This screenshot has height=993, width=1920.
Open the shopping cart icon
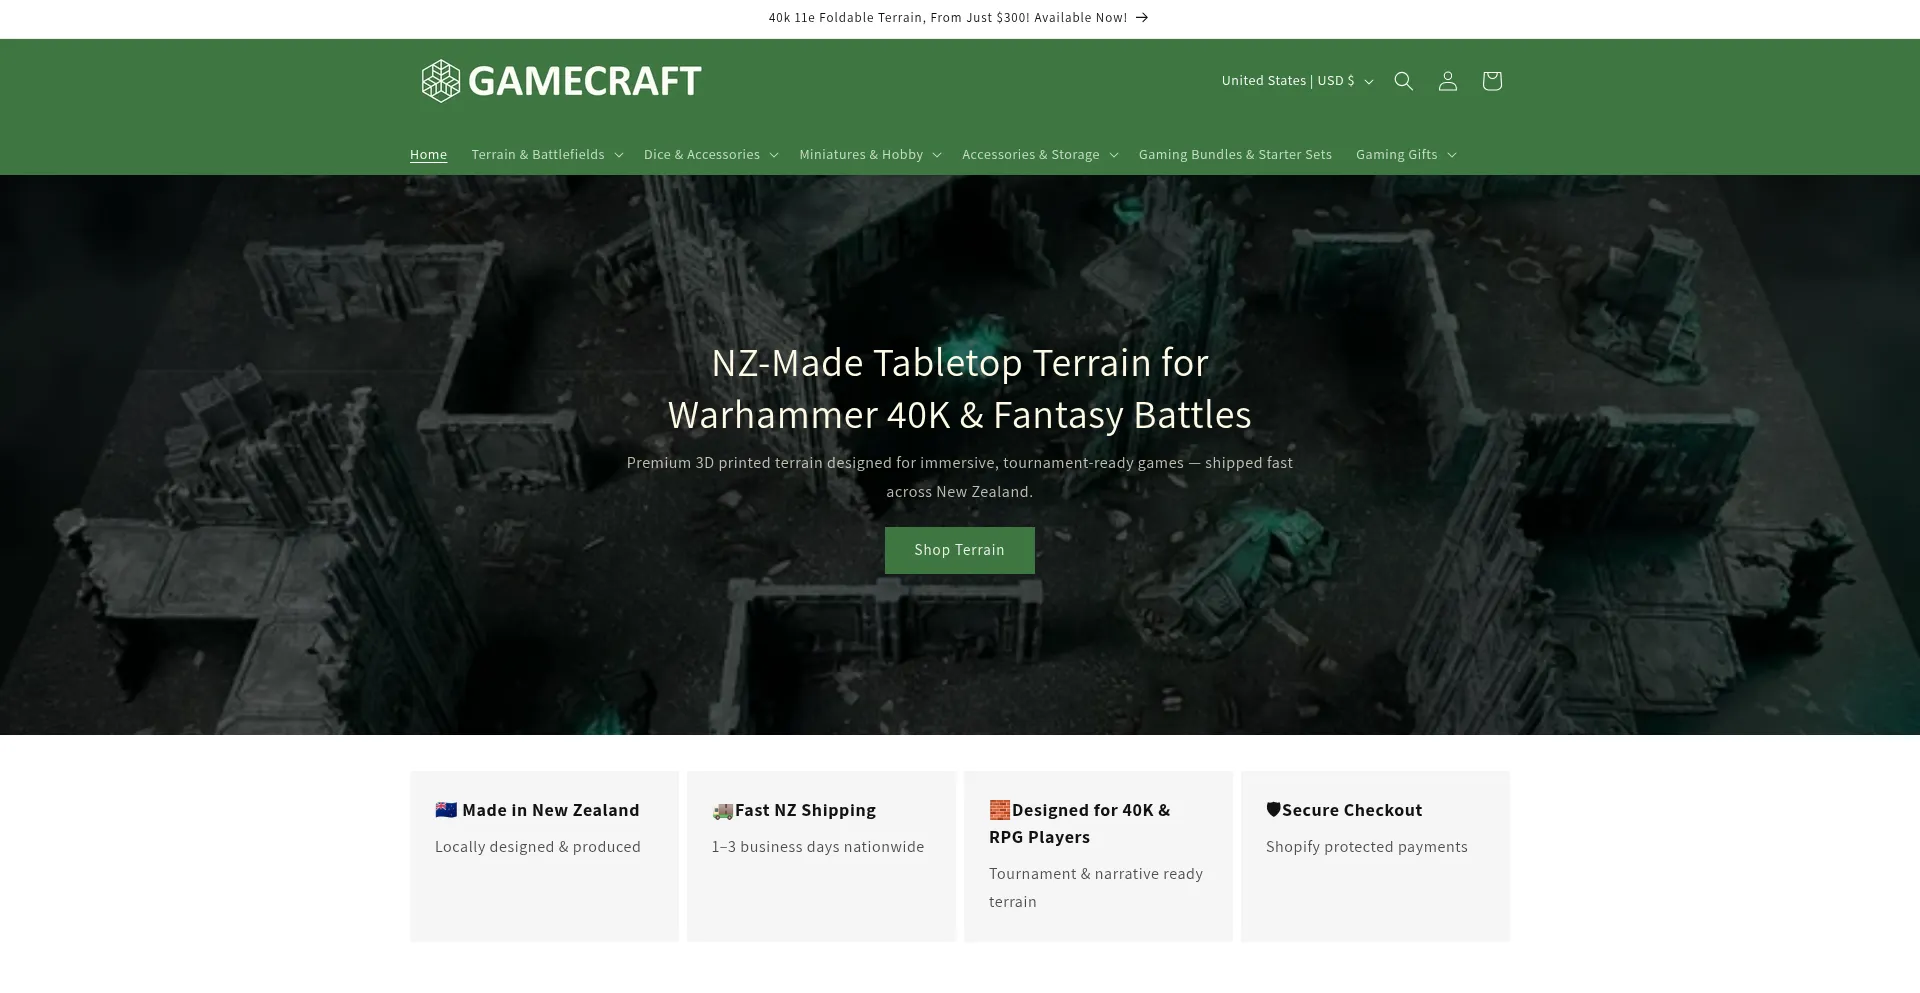click(x=1491, y=81)
